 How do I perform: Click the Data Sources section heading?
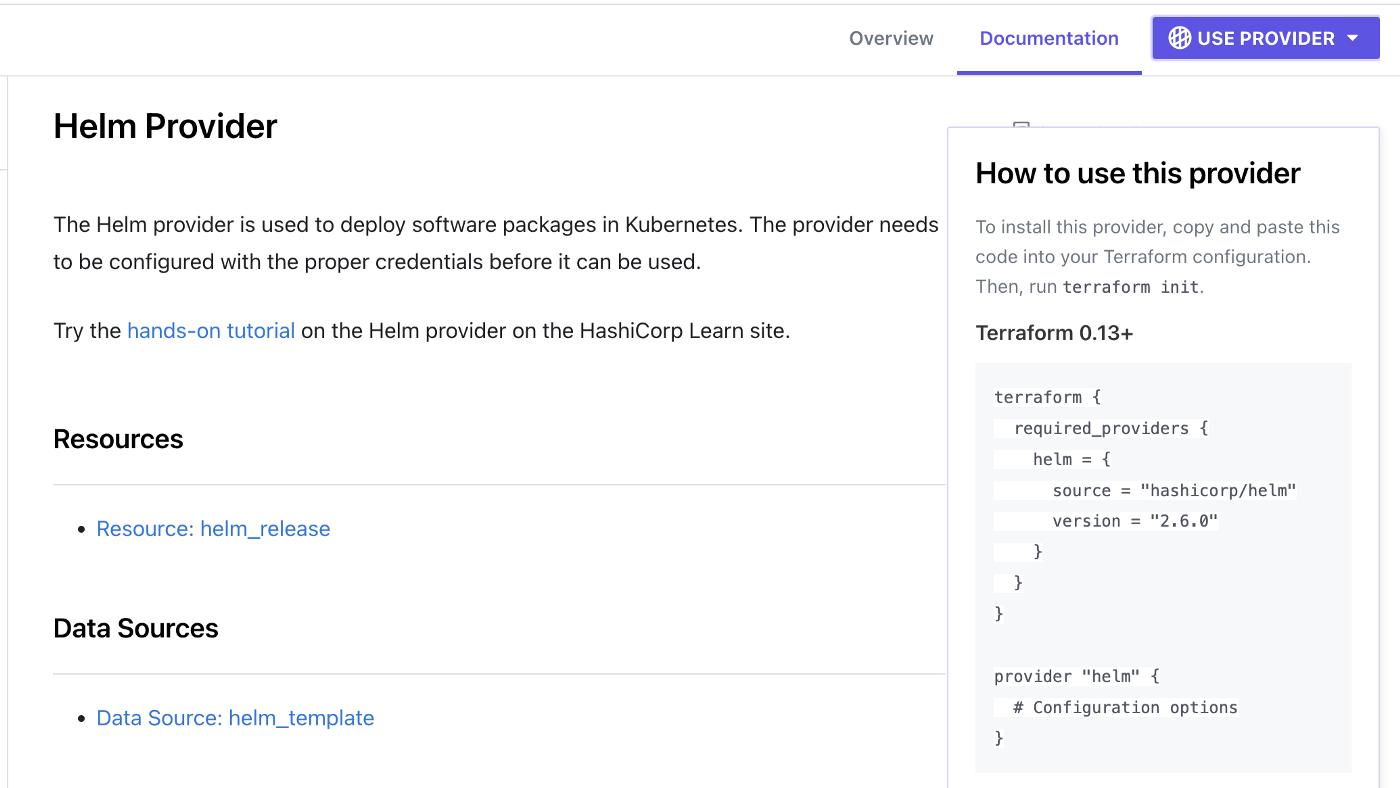[136, 628]
